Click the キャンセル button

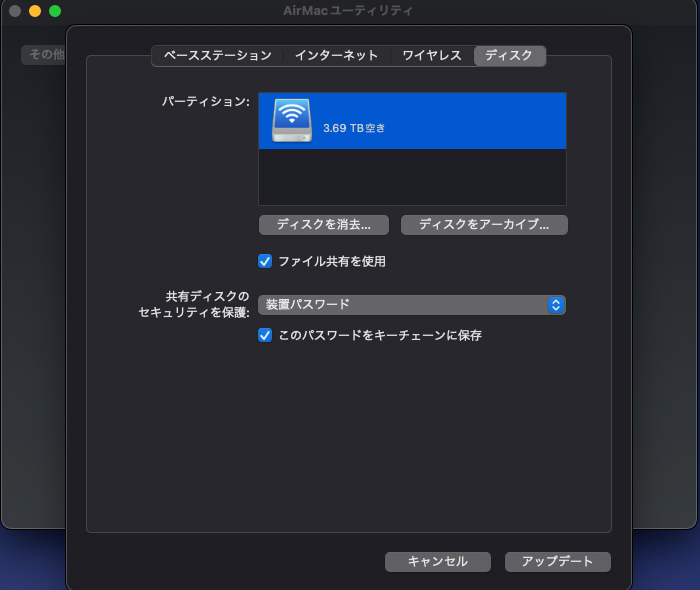point(438,561)
